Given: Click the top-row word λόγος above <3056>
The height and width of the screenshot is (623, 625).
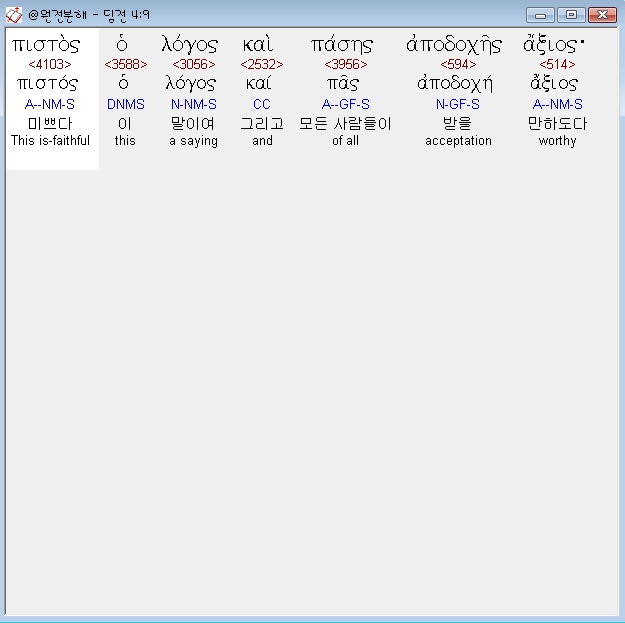Looking at the screenshot, I should pos(190,45).
